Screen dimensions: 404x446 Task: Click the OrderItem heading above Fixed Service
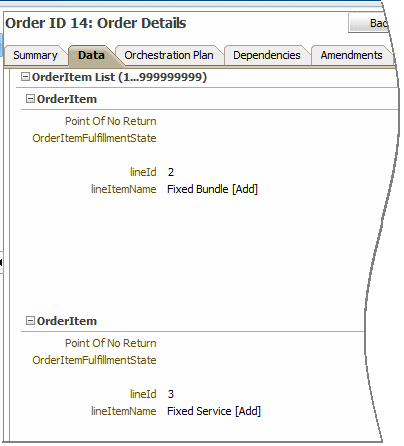pyautogui.click(x=67, y=321)
